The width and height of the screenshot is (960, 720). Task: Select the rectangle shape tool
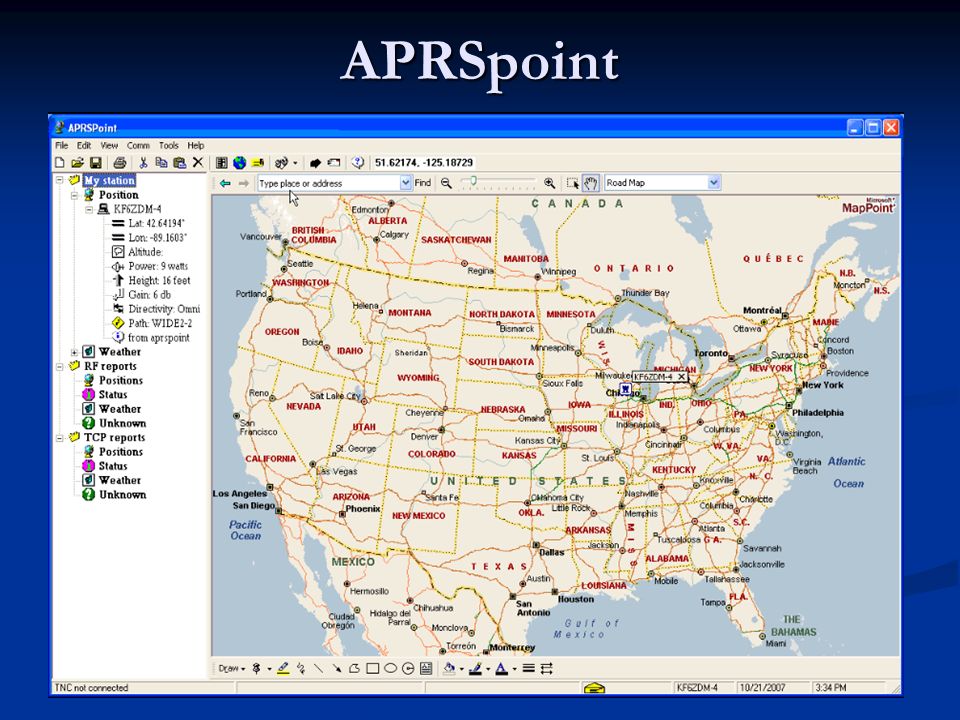372,669
